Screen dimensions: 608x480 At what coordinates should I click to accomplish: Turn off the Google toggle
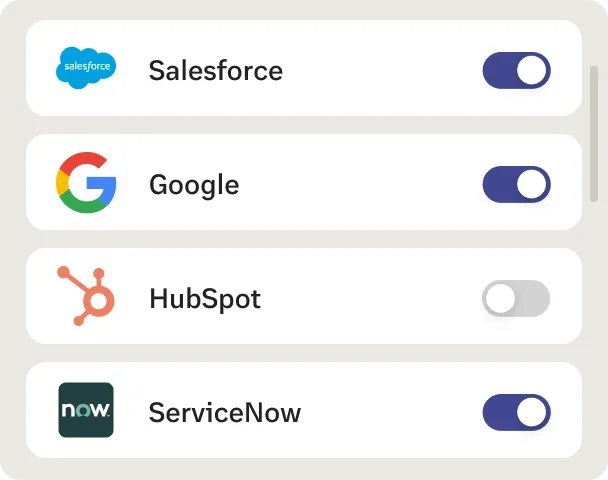[516, 184]
